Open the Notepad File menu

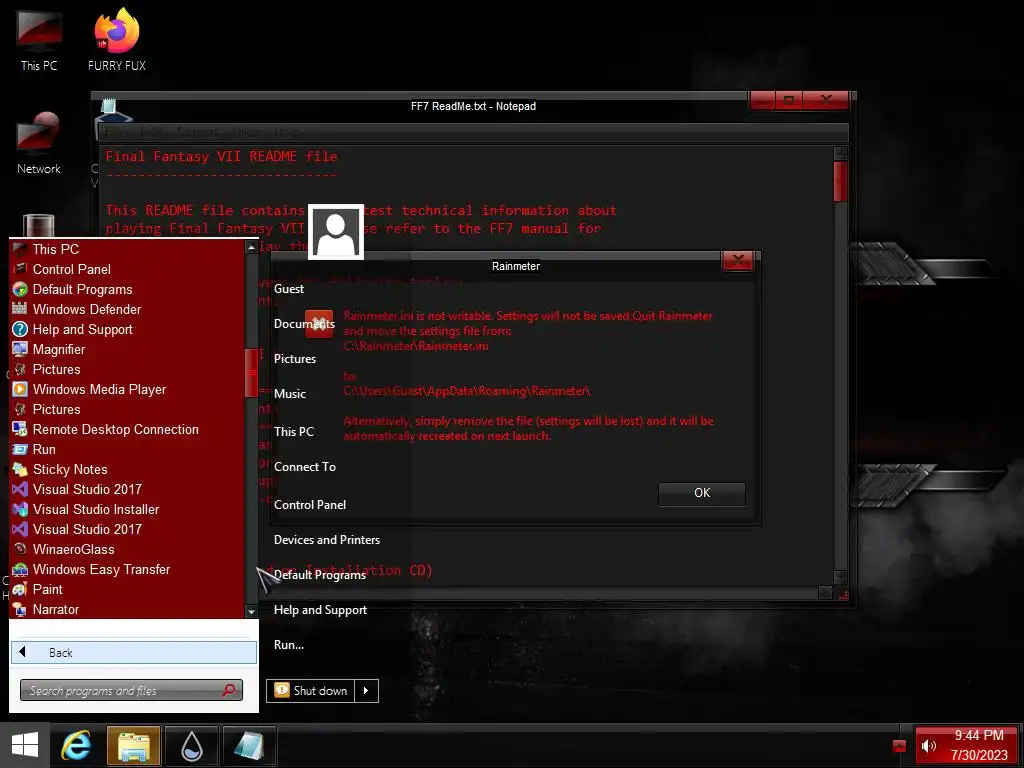[117, 133]
